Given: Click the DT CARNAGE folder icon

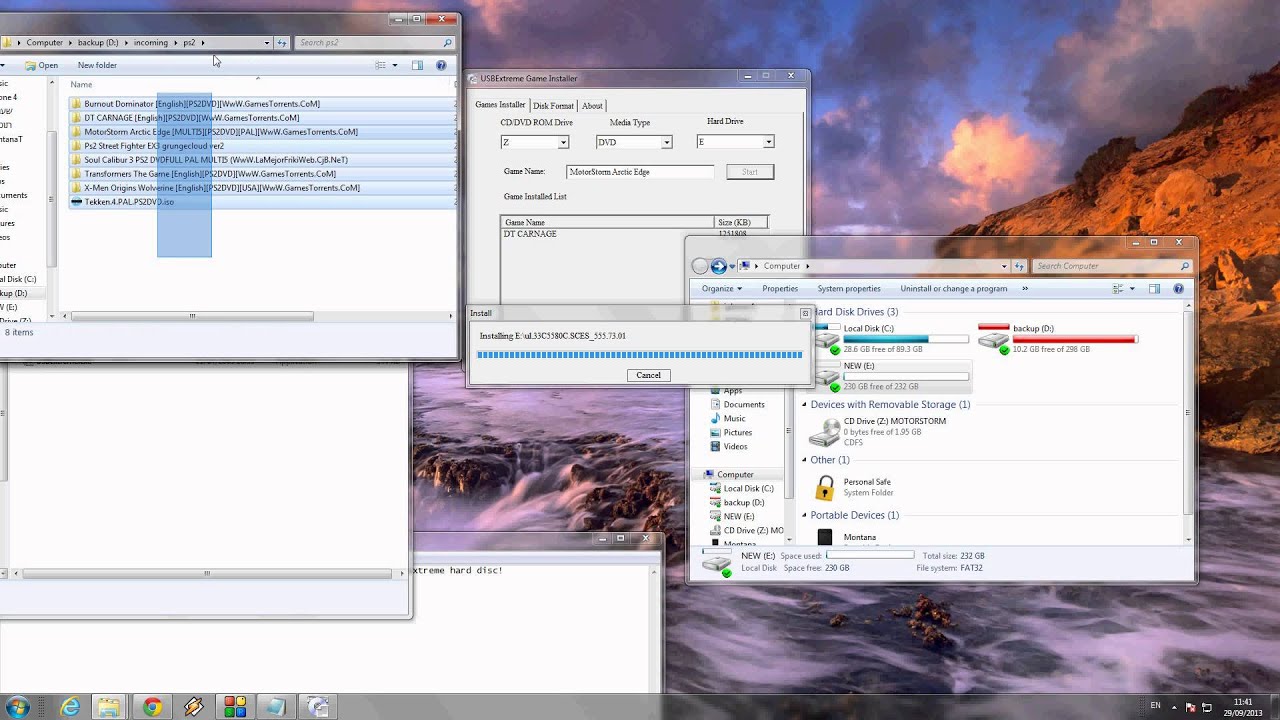Looking at the screenshot, I should pyautogui.click(x=76, y=118).
